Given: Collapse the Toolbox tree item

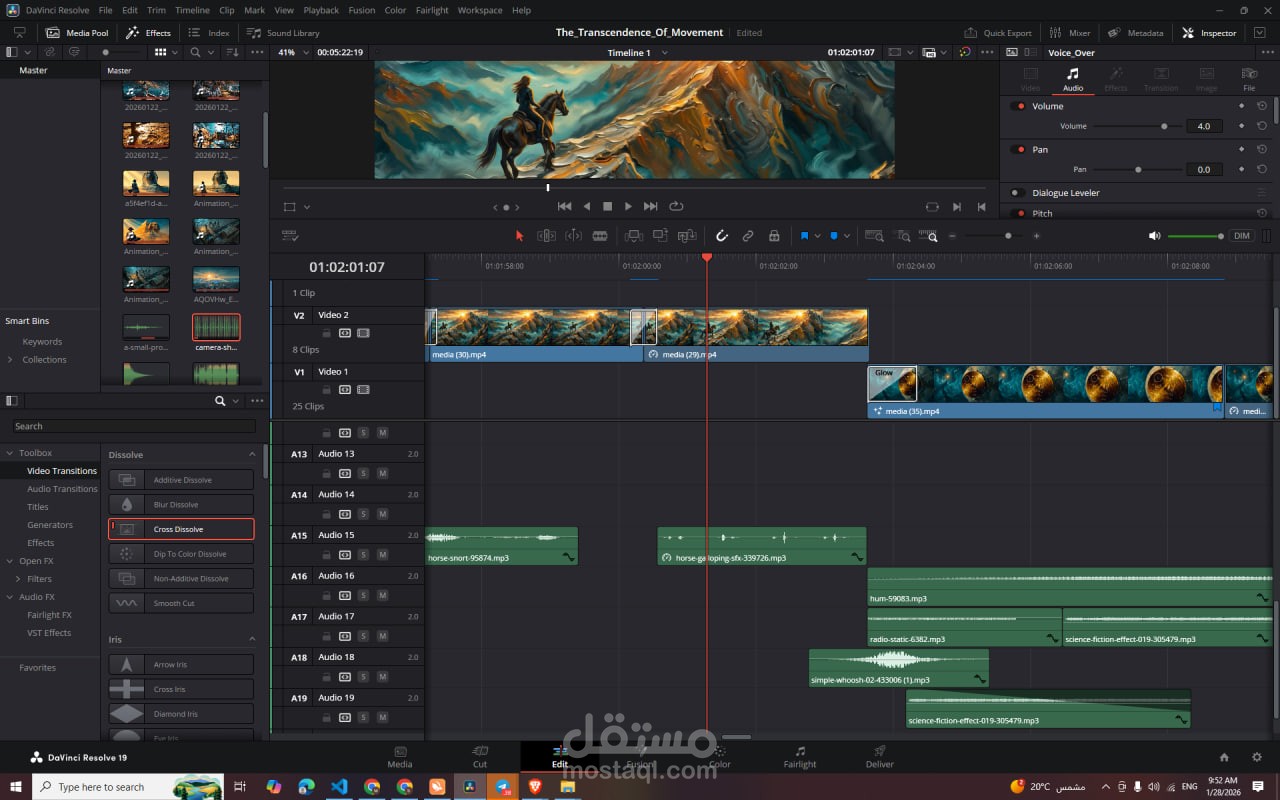Looking at the screenshot, I should click(x=11, y=453).
